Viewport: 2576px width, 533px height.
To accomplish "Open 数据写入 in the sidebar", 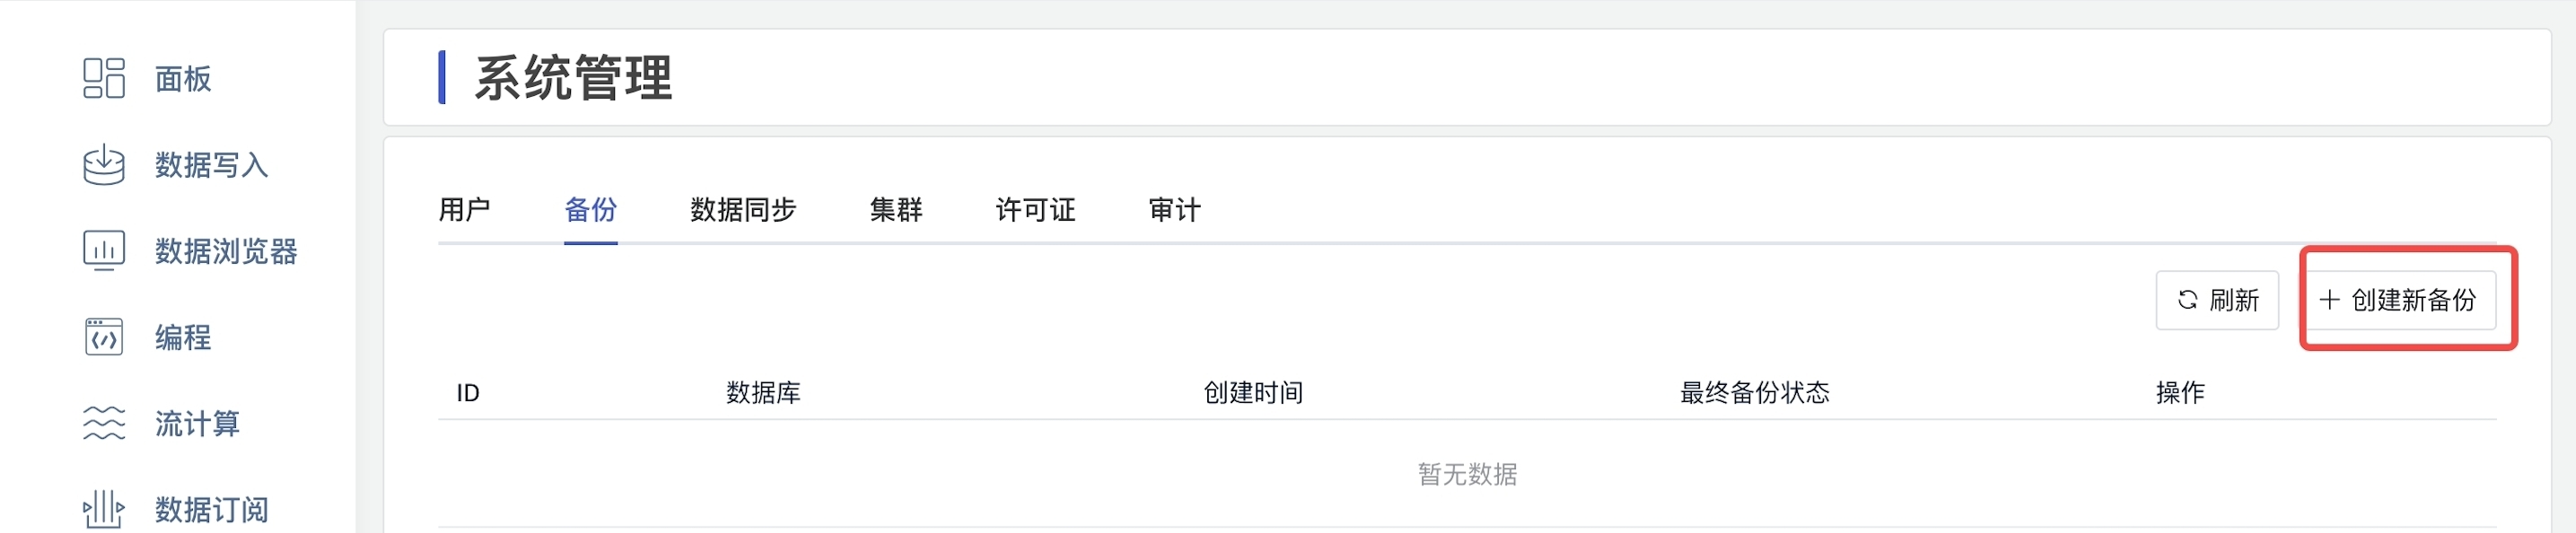I will [x=211, y=165].
